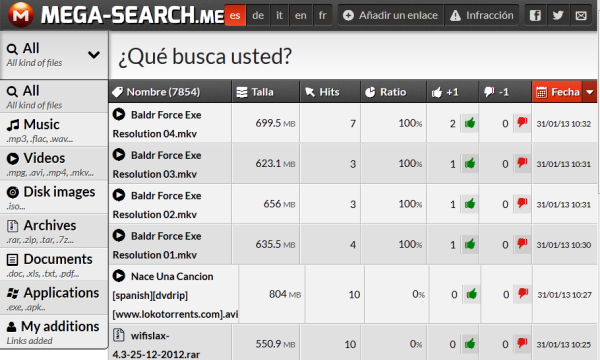Click the red Mega logo icon

21,15
